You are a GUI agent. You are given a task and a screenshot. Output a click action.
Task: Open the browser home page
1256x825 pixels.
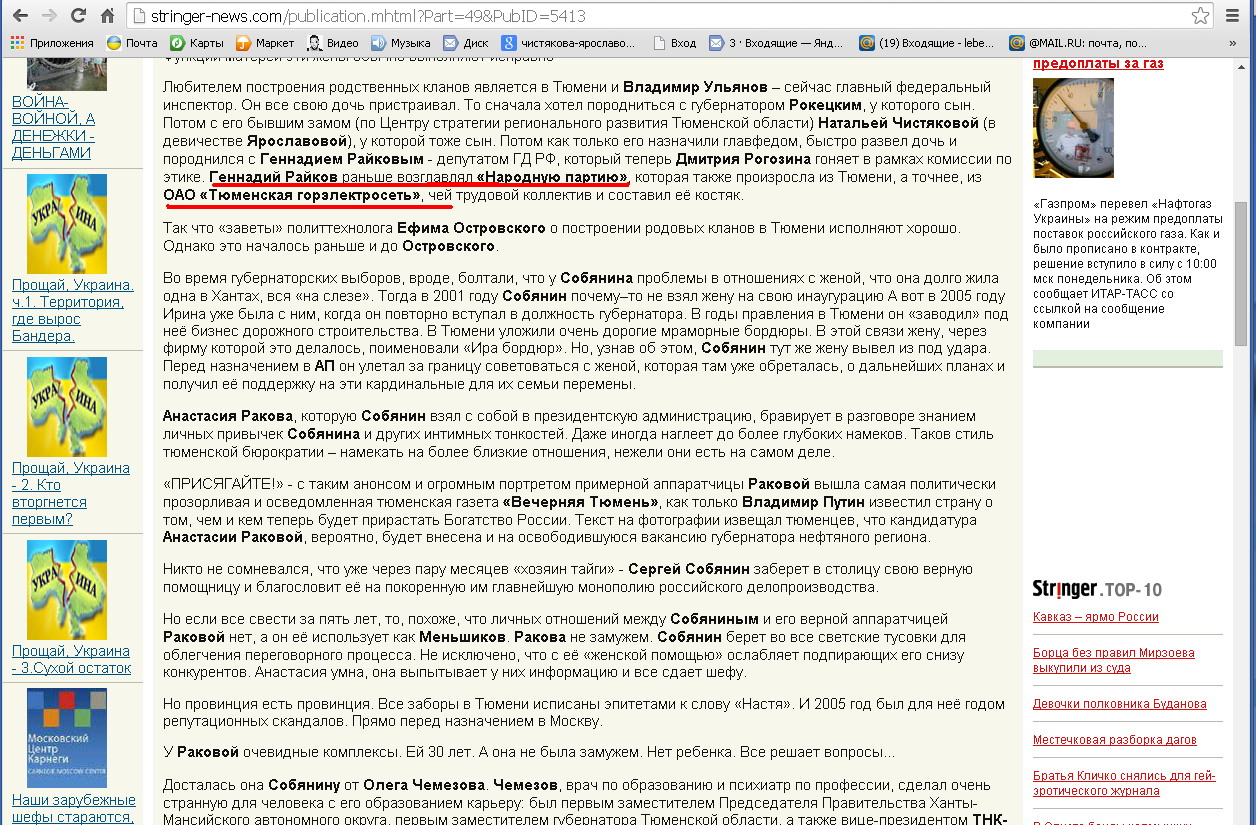point(108,16)
